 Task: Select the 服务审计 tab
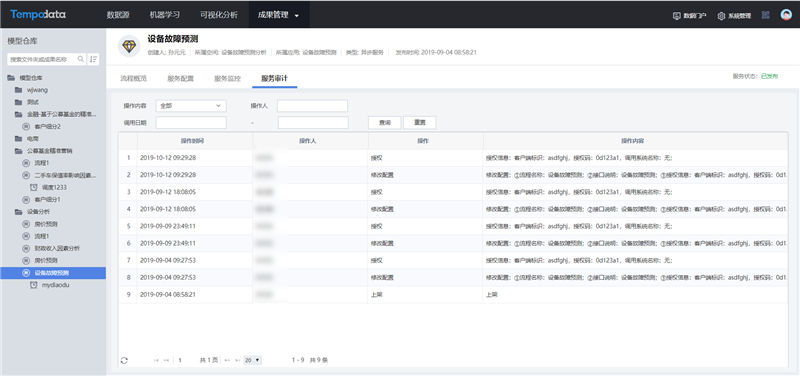click(274, 79)
